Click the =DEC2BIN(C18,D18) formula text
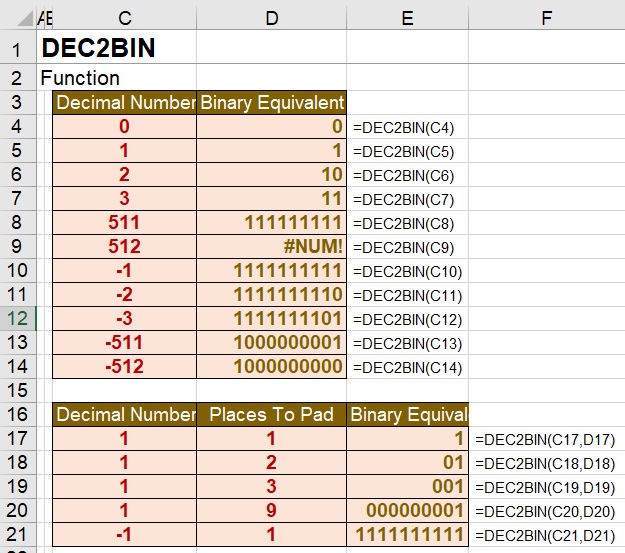This screenshot has height=553, width=625. tap(545, 464)
